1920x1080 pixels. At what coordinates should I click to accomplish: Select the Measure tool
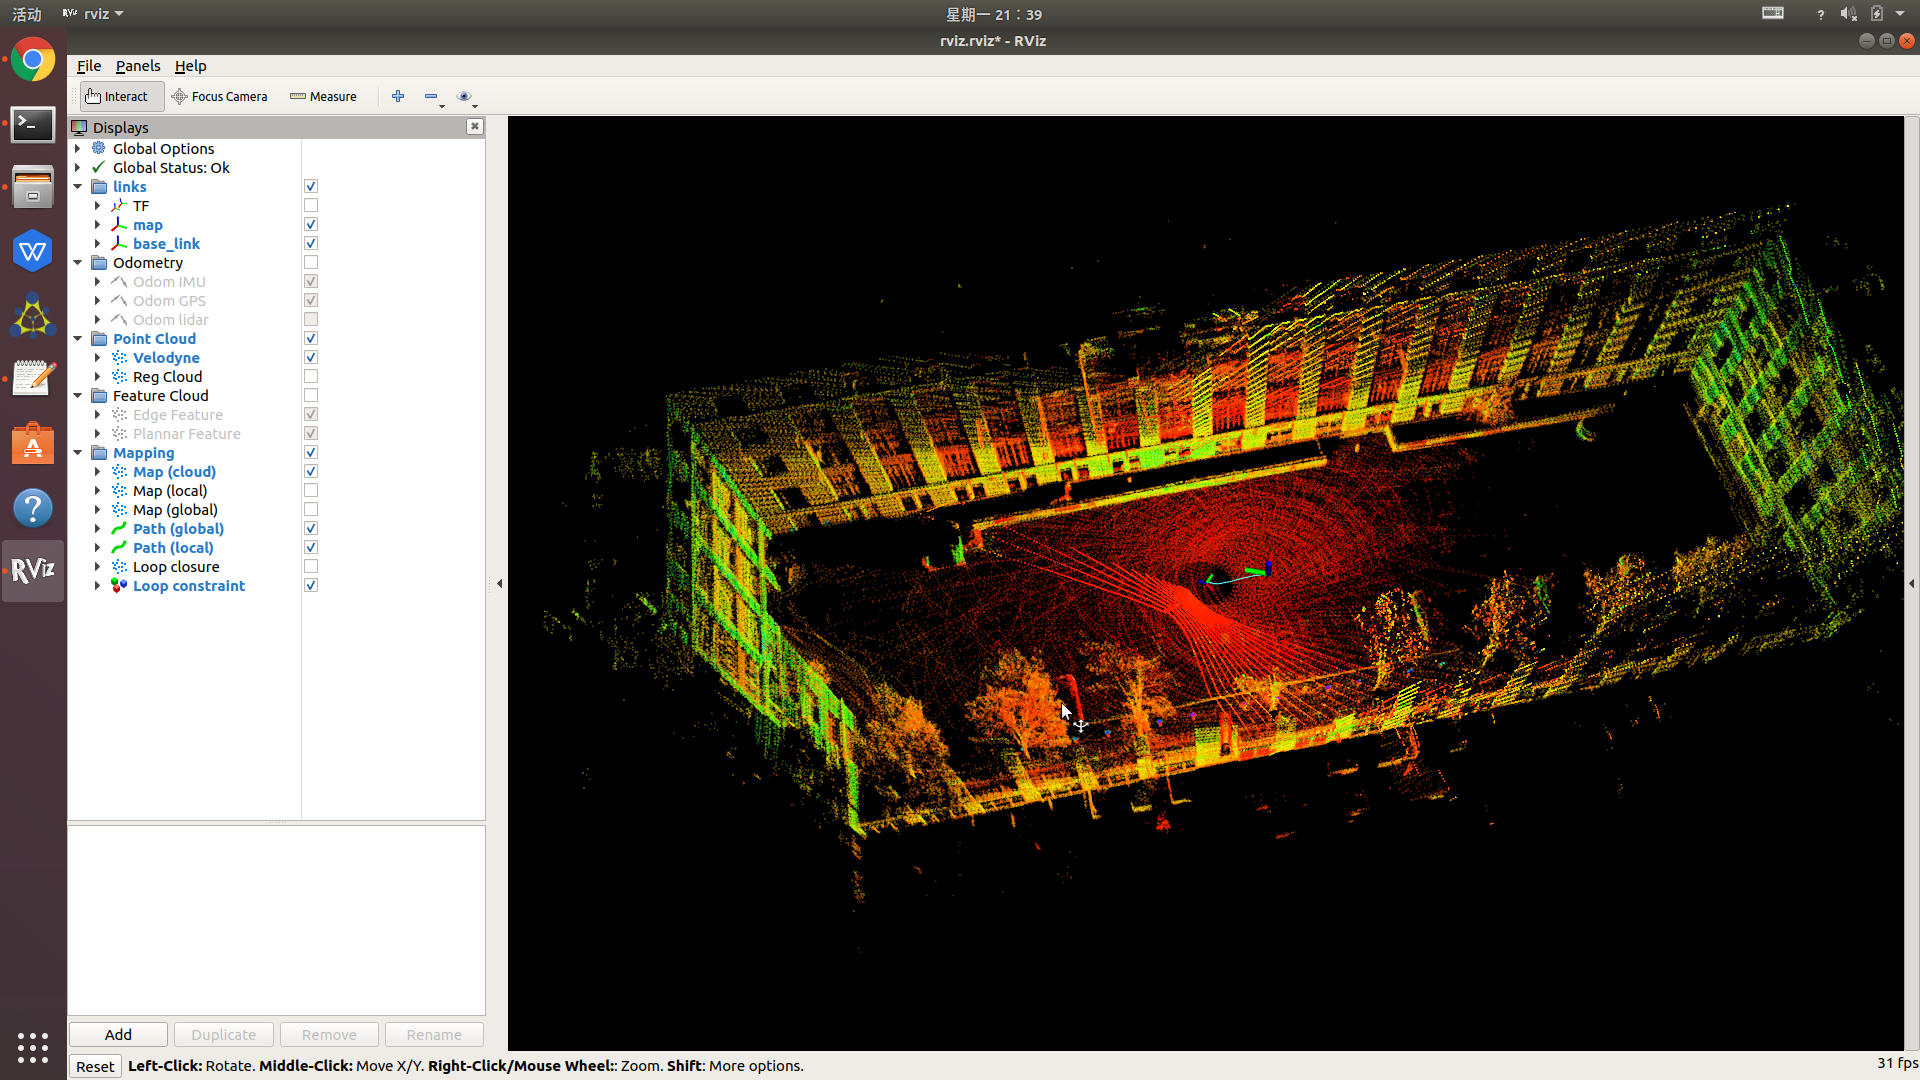pos(323,96)
